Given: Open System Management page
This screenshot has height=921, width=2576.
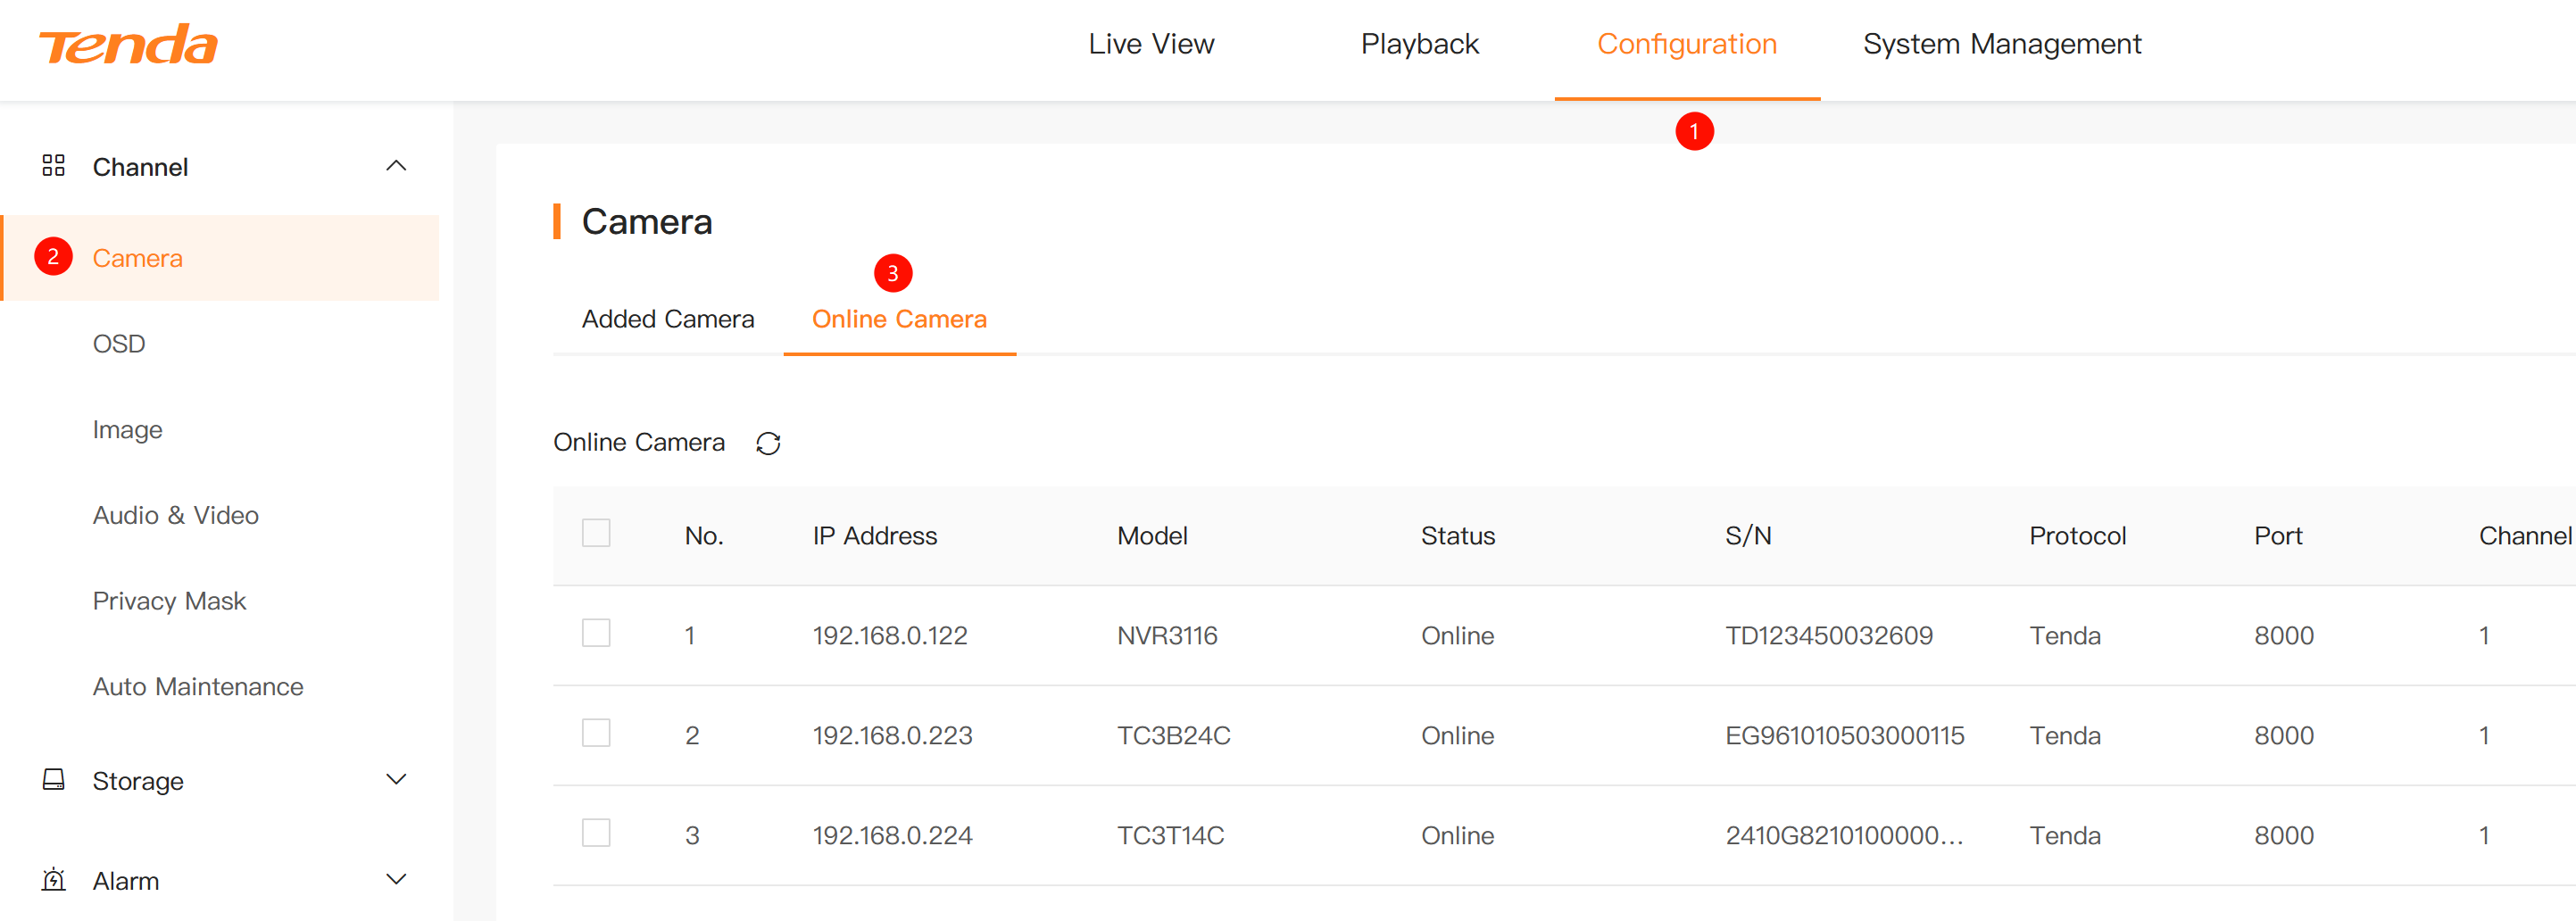Looking at the screenshot, I should (x=2001, y=44).
